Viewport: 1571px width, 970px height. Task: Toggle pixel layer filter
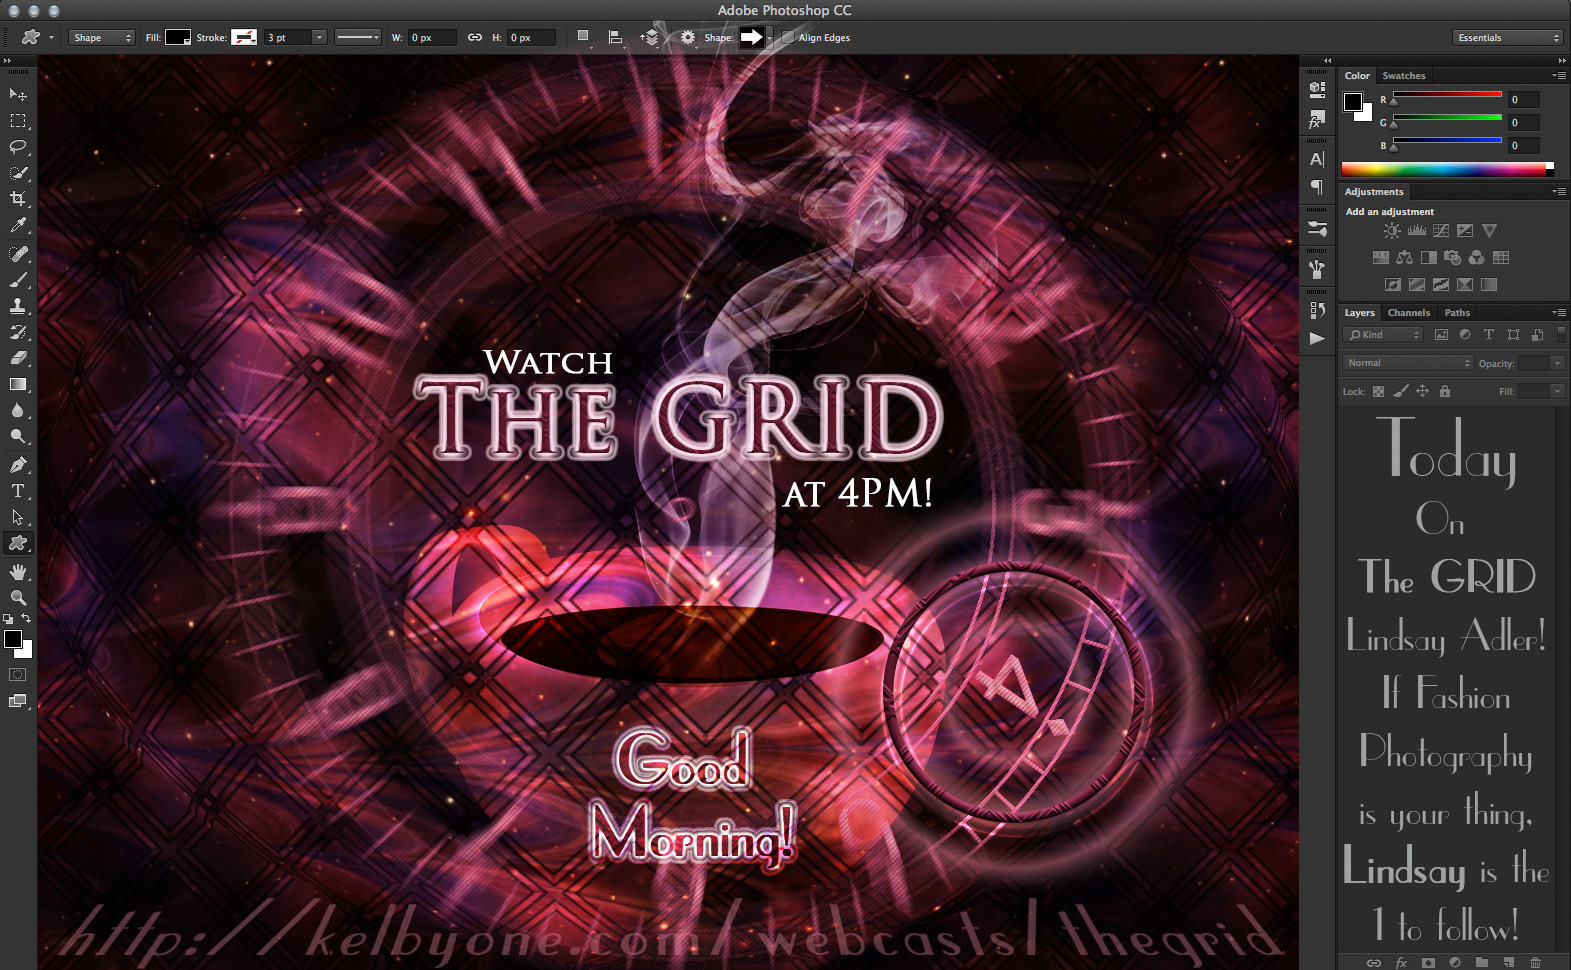(1441, 335)
